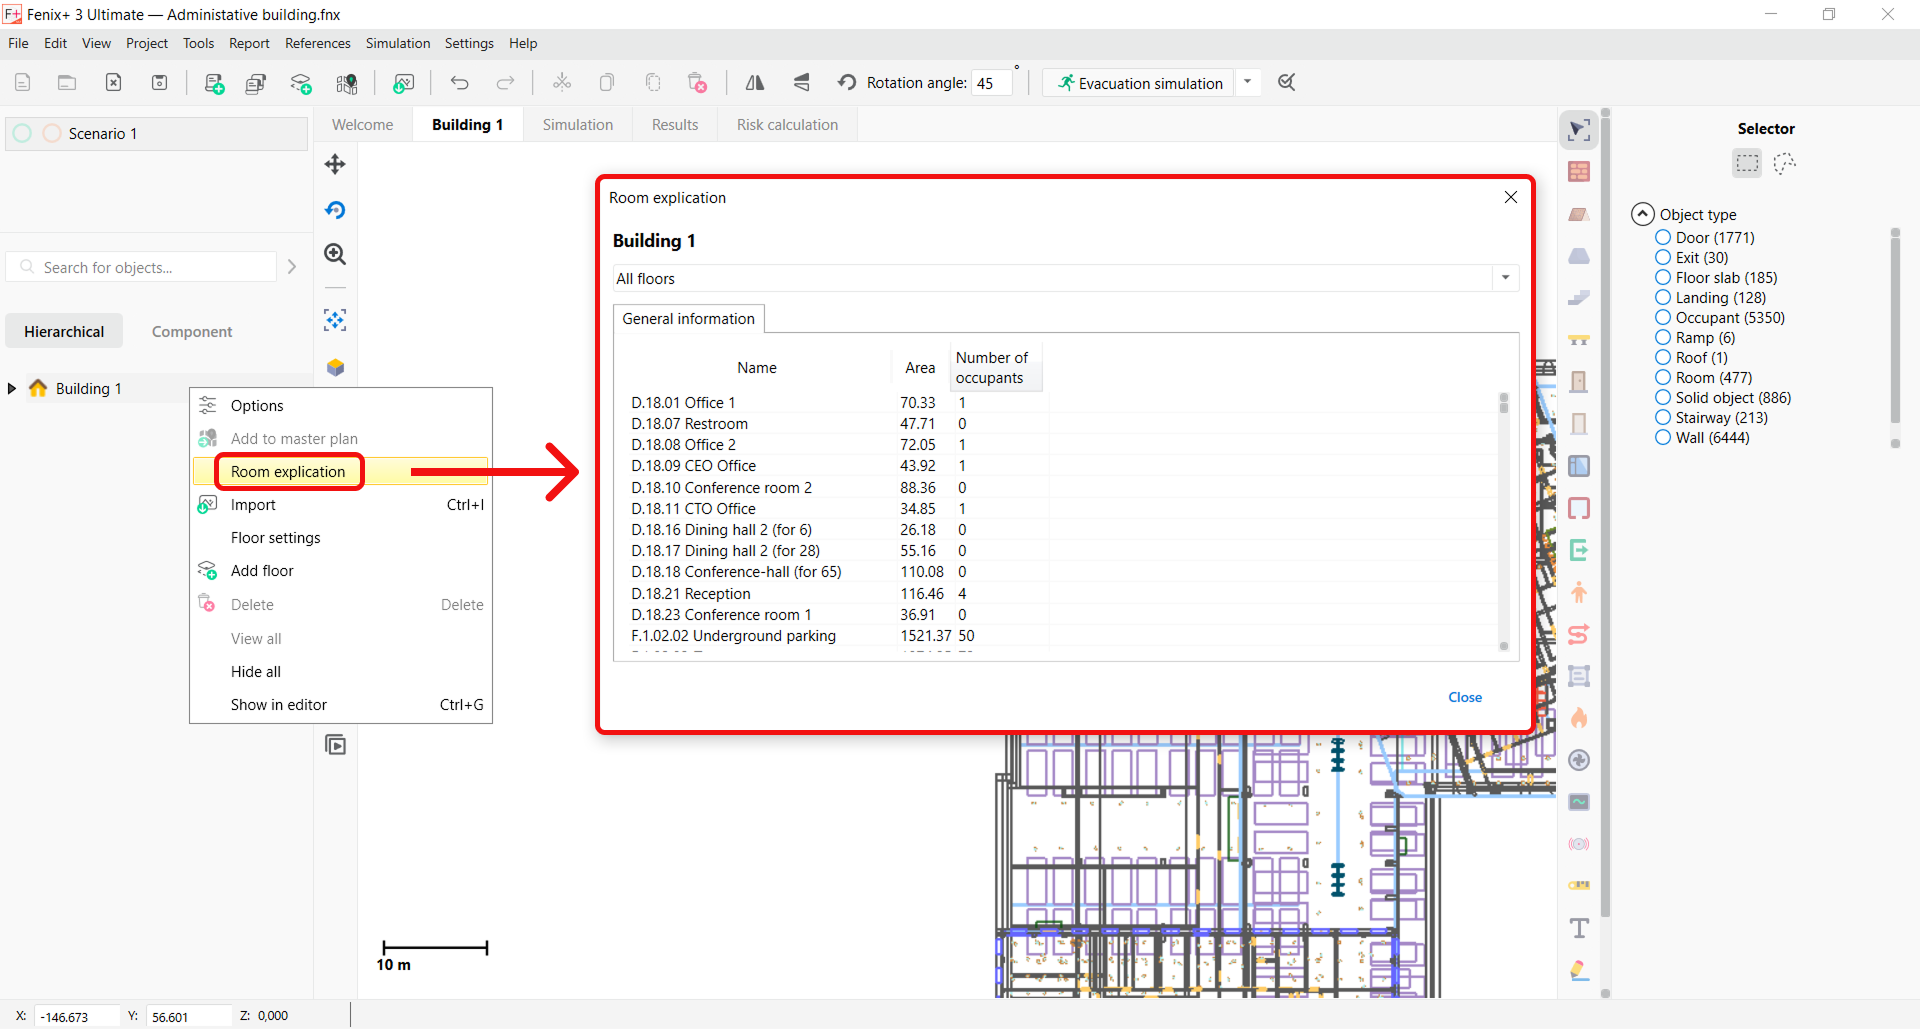The width and height of the screenshot is (1920, 1029).
Task: Switch to the Risk calculation tab
Action: click(x=787, y=125)
